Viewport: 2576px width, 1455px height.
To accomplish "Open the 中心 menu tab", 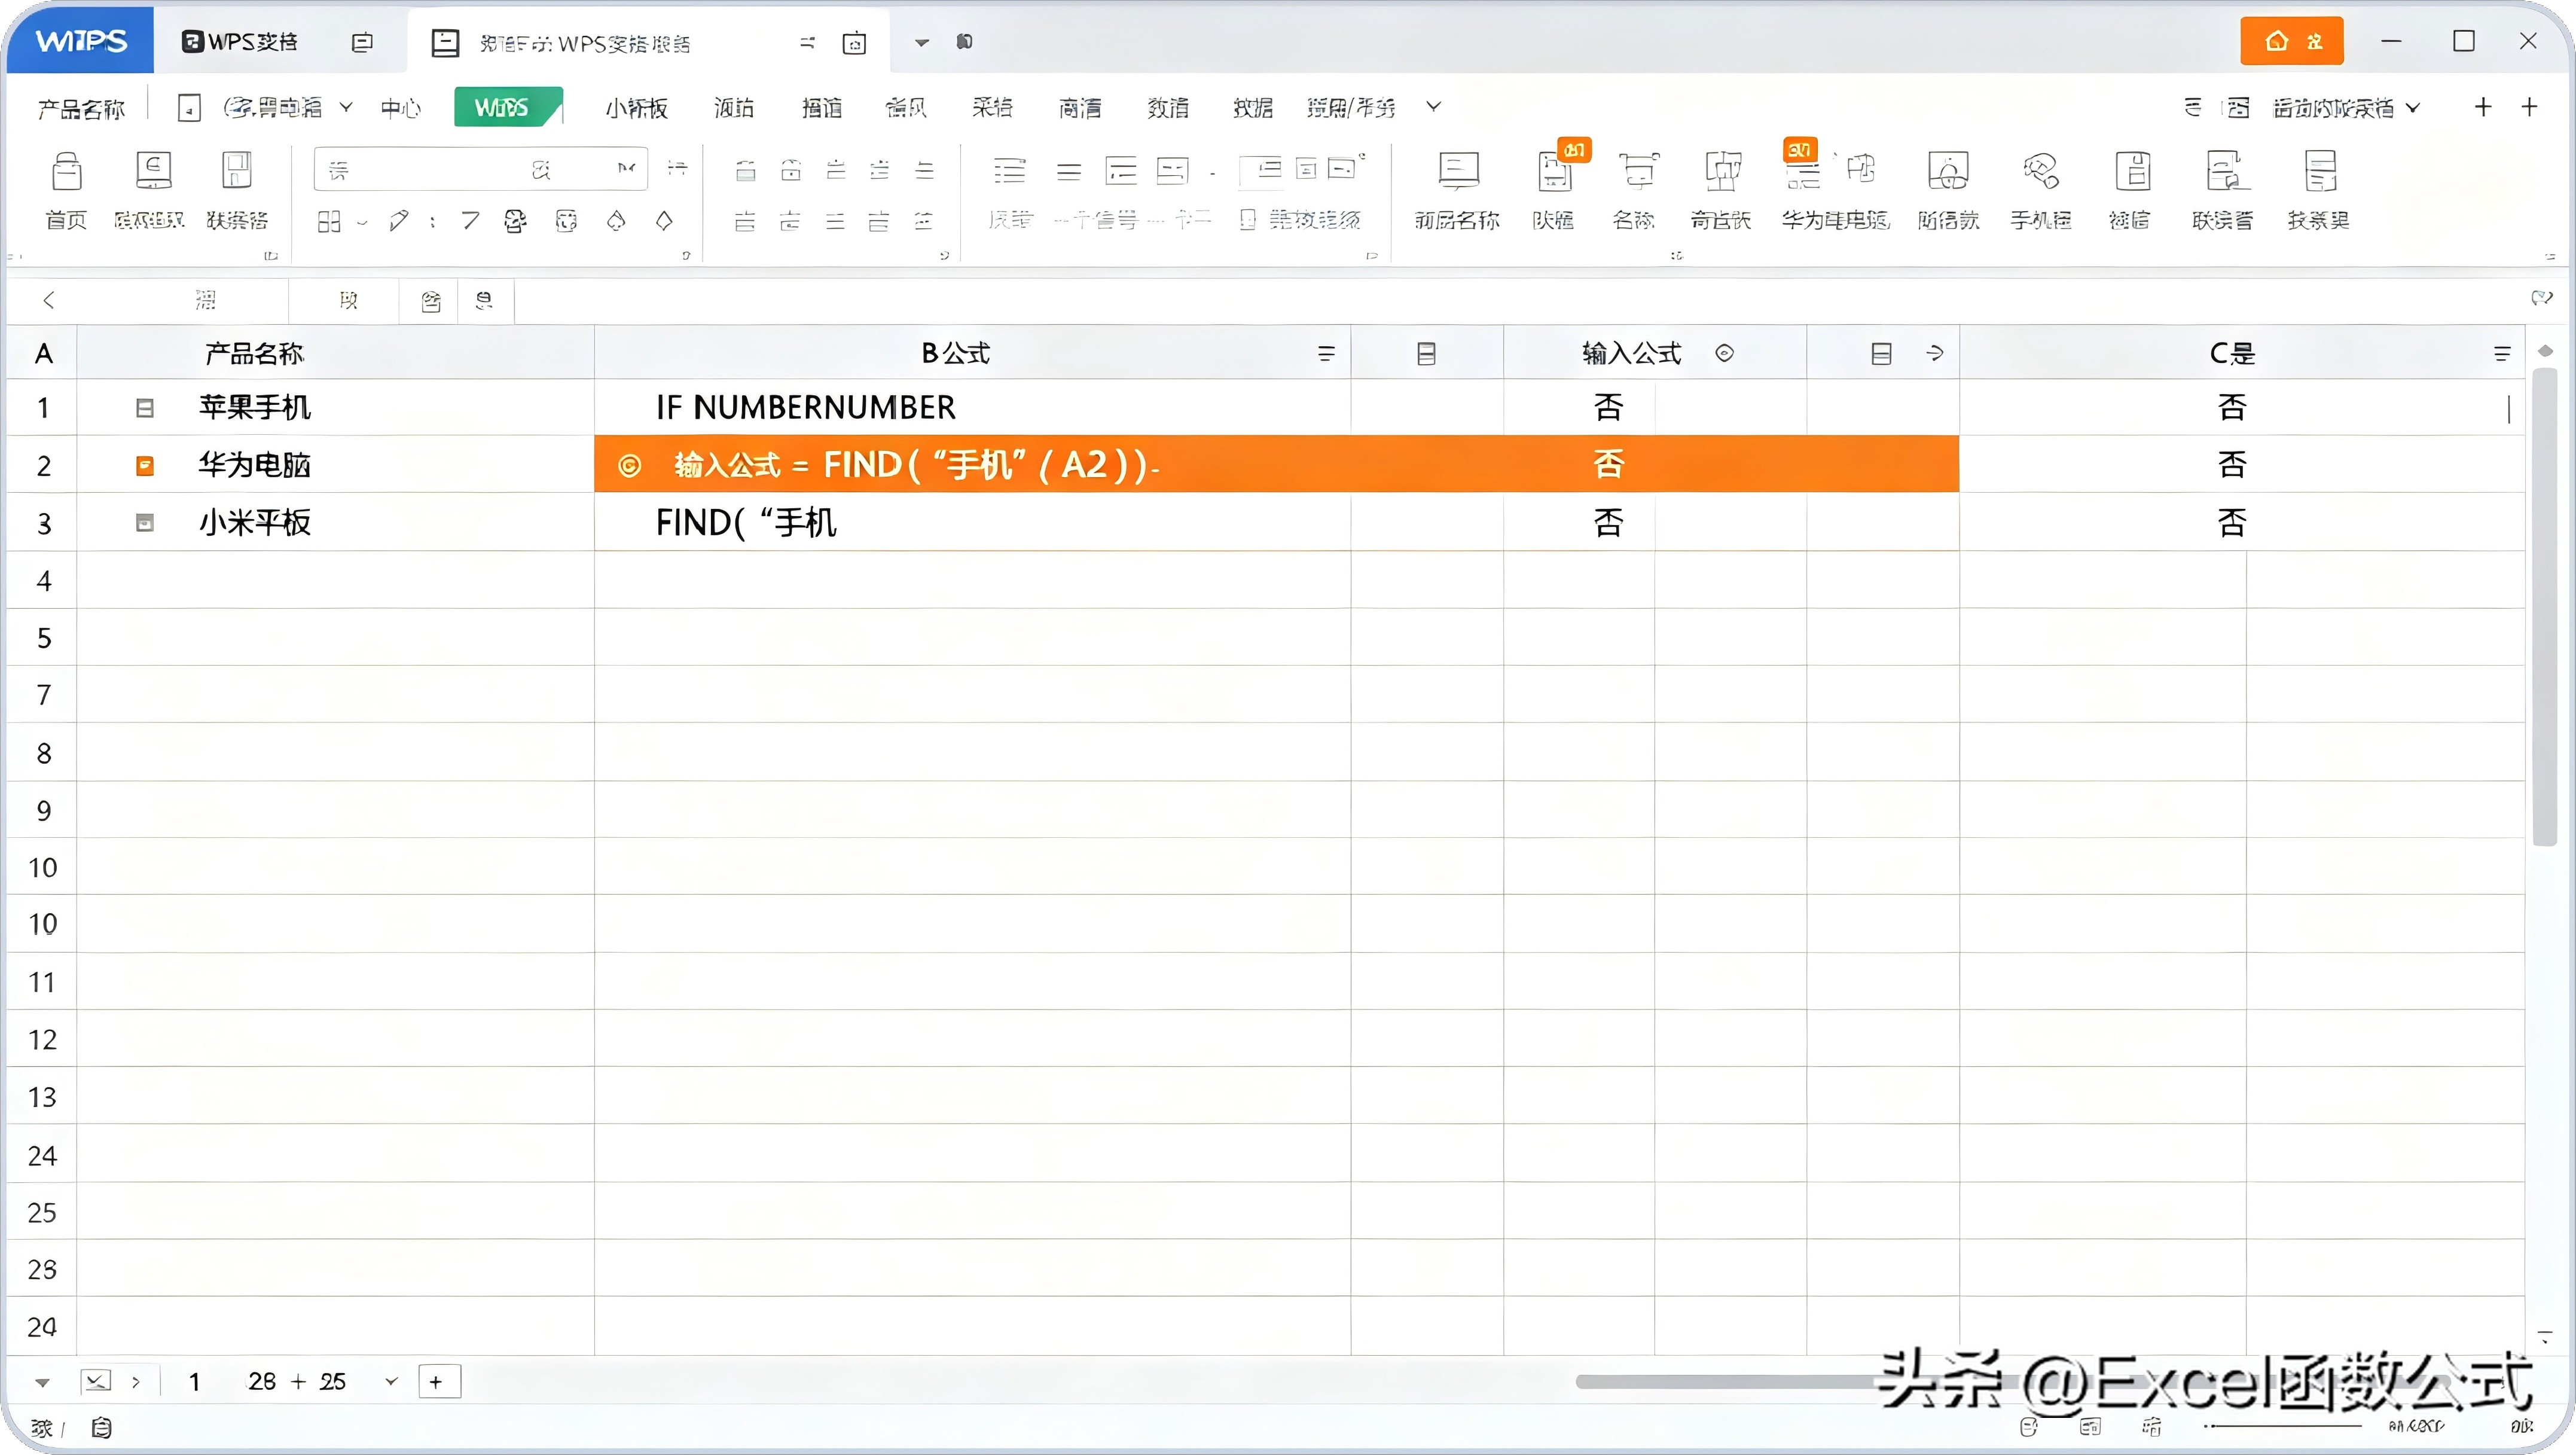I will pos(400,107).
